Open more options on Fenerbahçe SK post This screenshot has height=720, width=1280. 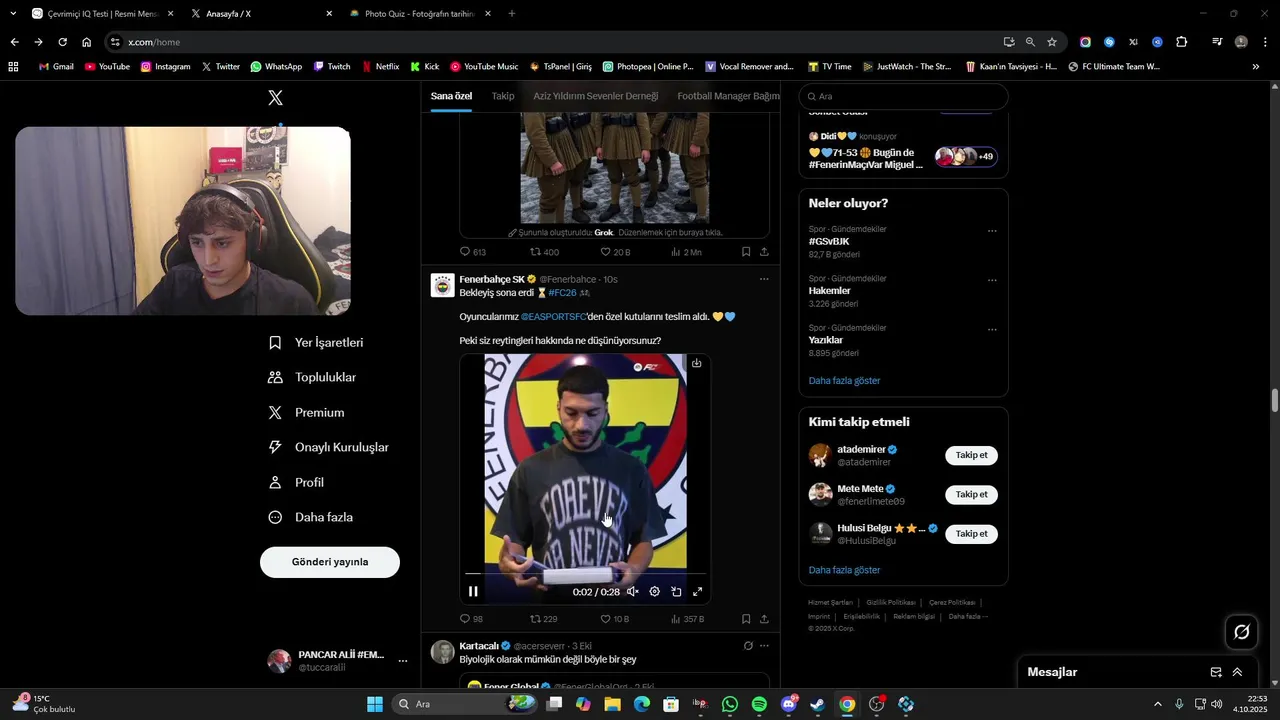[x=764, y=279]
